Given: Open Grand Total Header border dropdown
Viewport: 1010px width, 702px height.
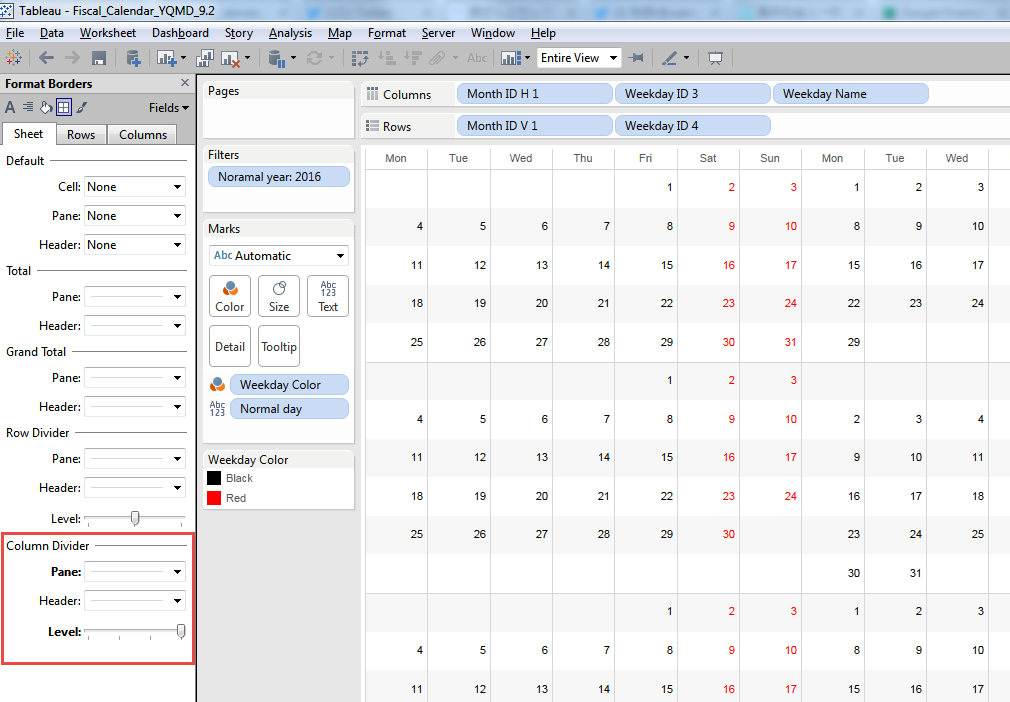Looking at the screenshot, I should click(135, 407).
